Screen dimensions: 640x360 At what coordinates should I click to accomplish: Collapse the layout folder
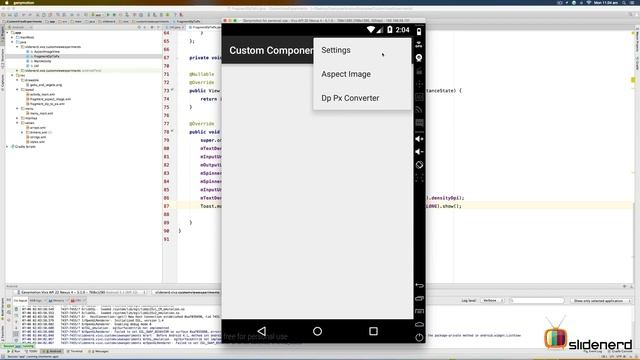17,90
